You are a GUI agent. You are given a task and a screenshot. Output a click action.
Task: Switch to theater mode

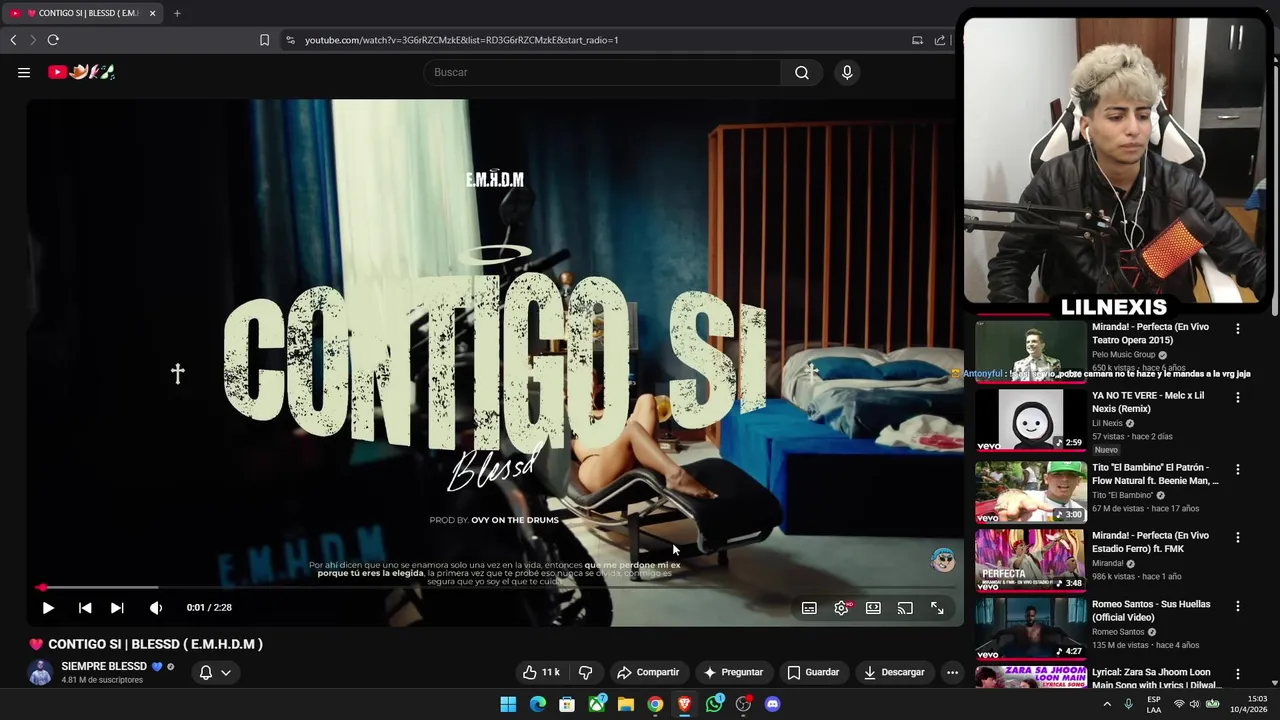[x=873, y=608]
